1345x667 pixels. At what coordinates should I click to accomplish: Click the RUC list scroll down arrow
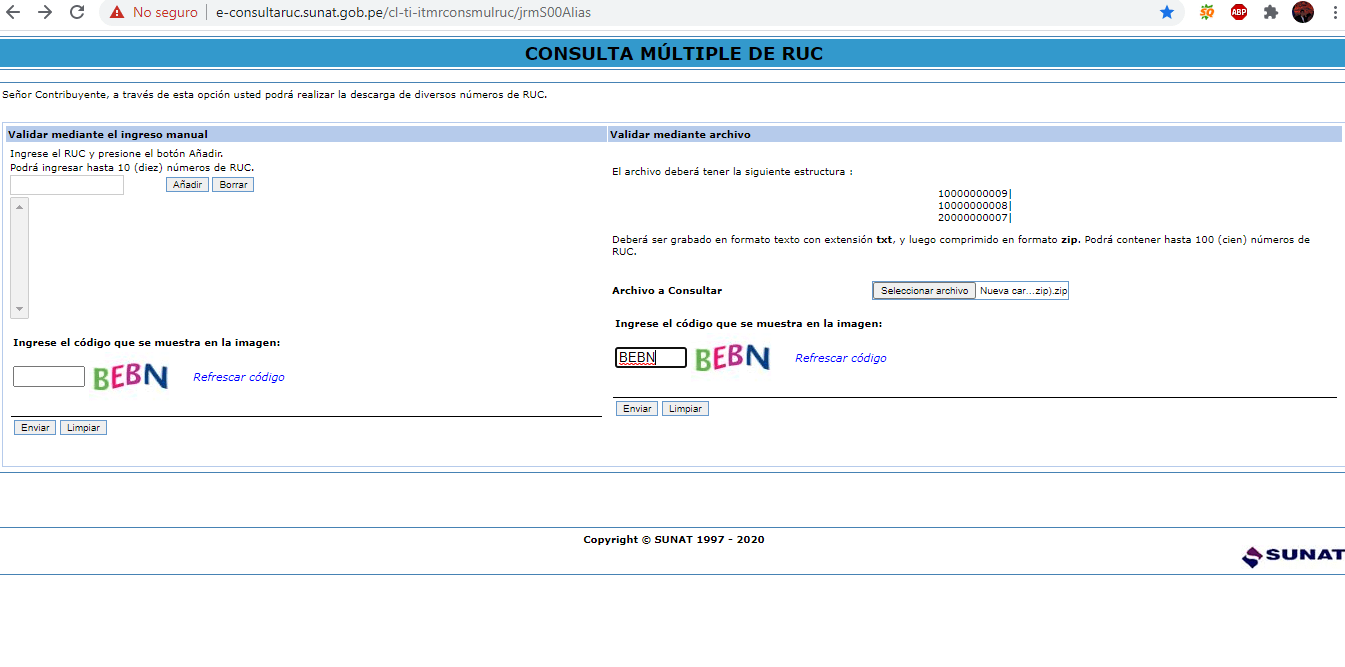[x=19, y=309]
